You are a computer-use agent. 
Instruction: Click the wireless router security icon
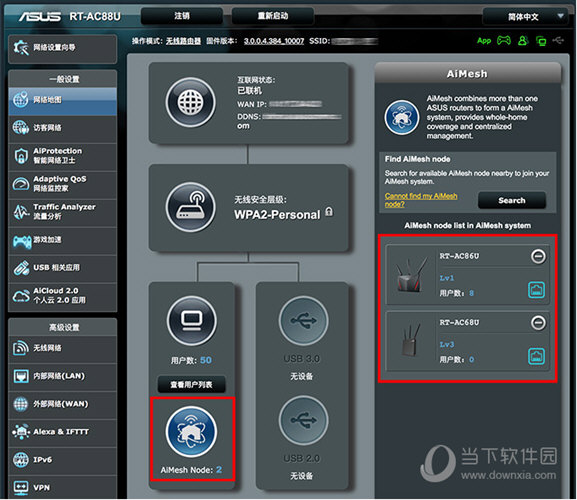pyautogui.click(x=190, y=207)
